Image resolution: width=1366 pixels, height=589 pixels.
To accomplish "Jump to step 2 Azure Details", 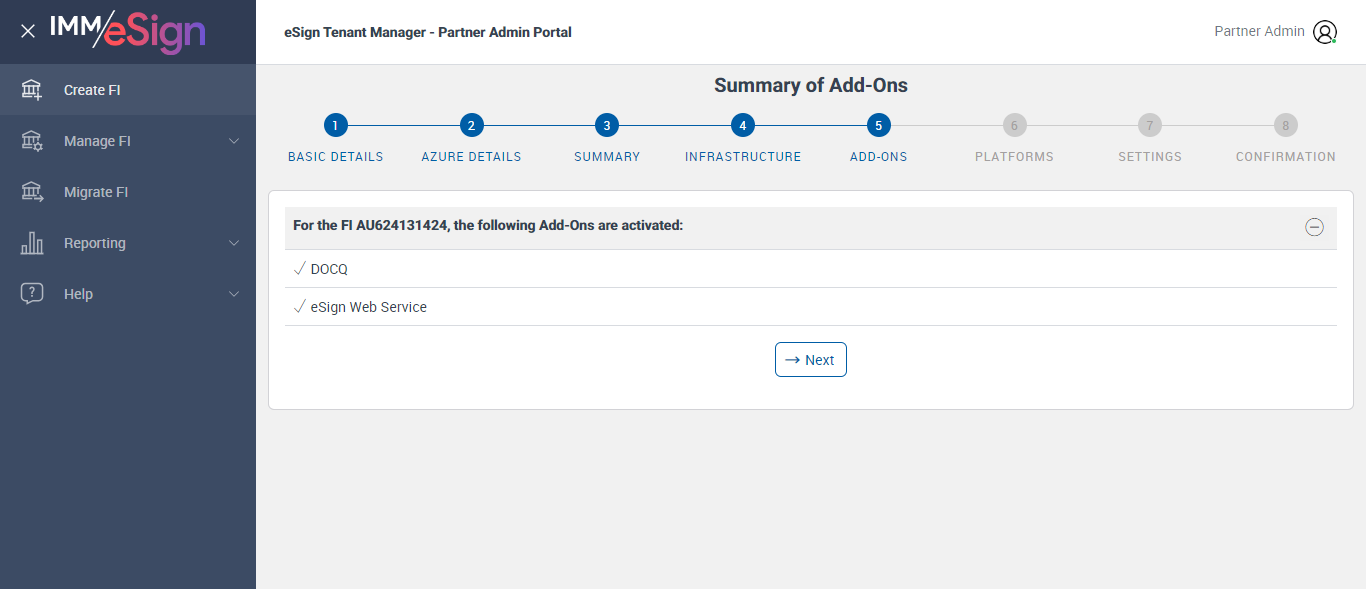I will coord(471,126).
